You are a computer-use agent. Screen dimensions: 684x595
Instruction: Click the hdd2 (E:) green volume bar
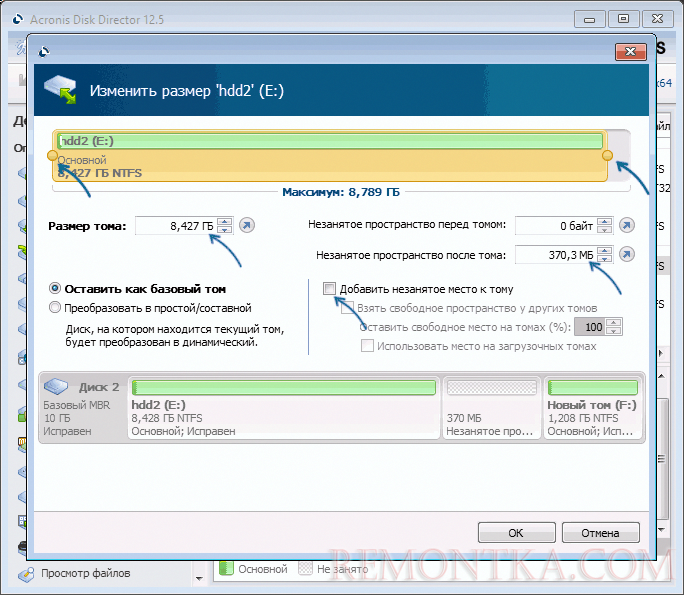[330, 141]
